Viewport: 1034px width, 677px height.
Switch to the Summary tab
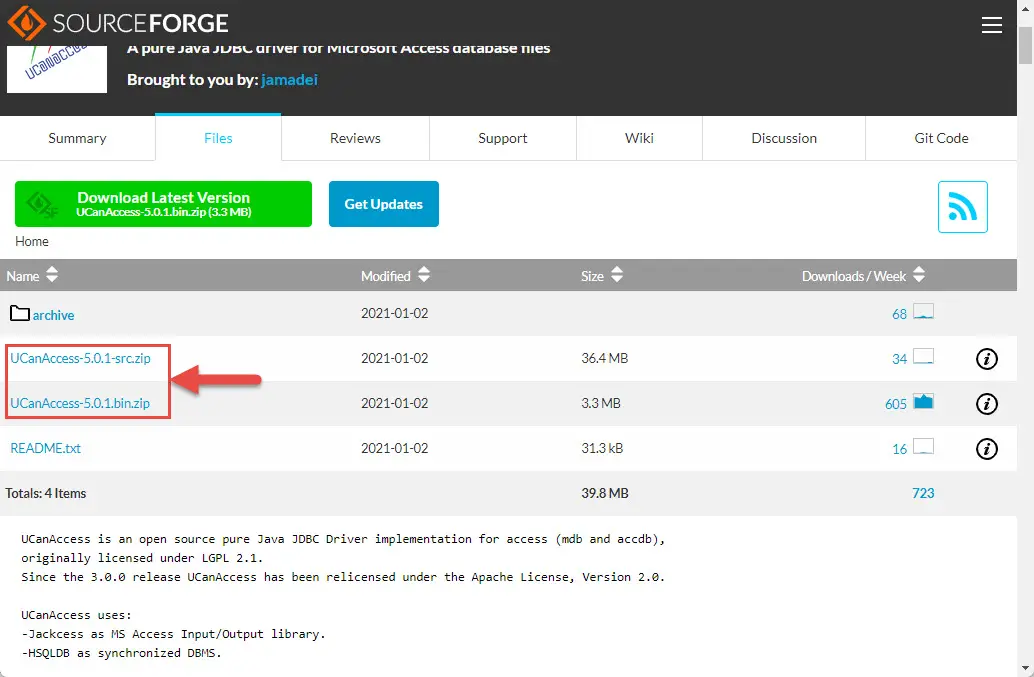coord(77,138)
